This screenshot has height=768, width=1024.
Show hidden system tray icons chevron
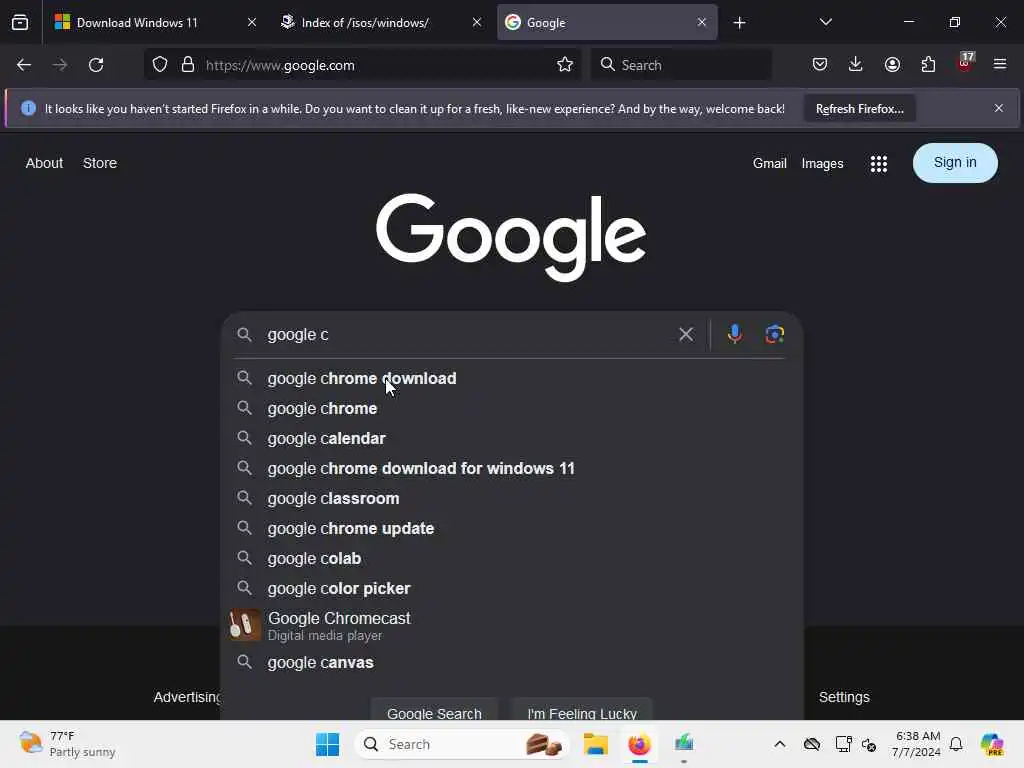pos(780,744)
